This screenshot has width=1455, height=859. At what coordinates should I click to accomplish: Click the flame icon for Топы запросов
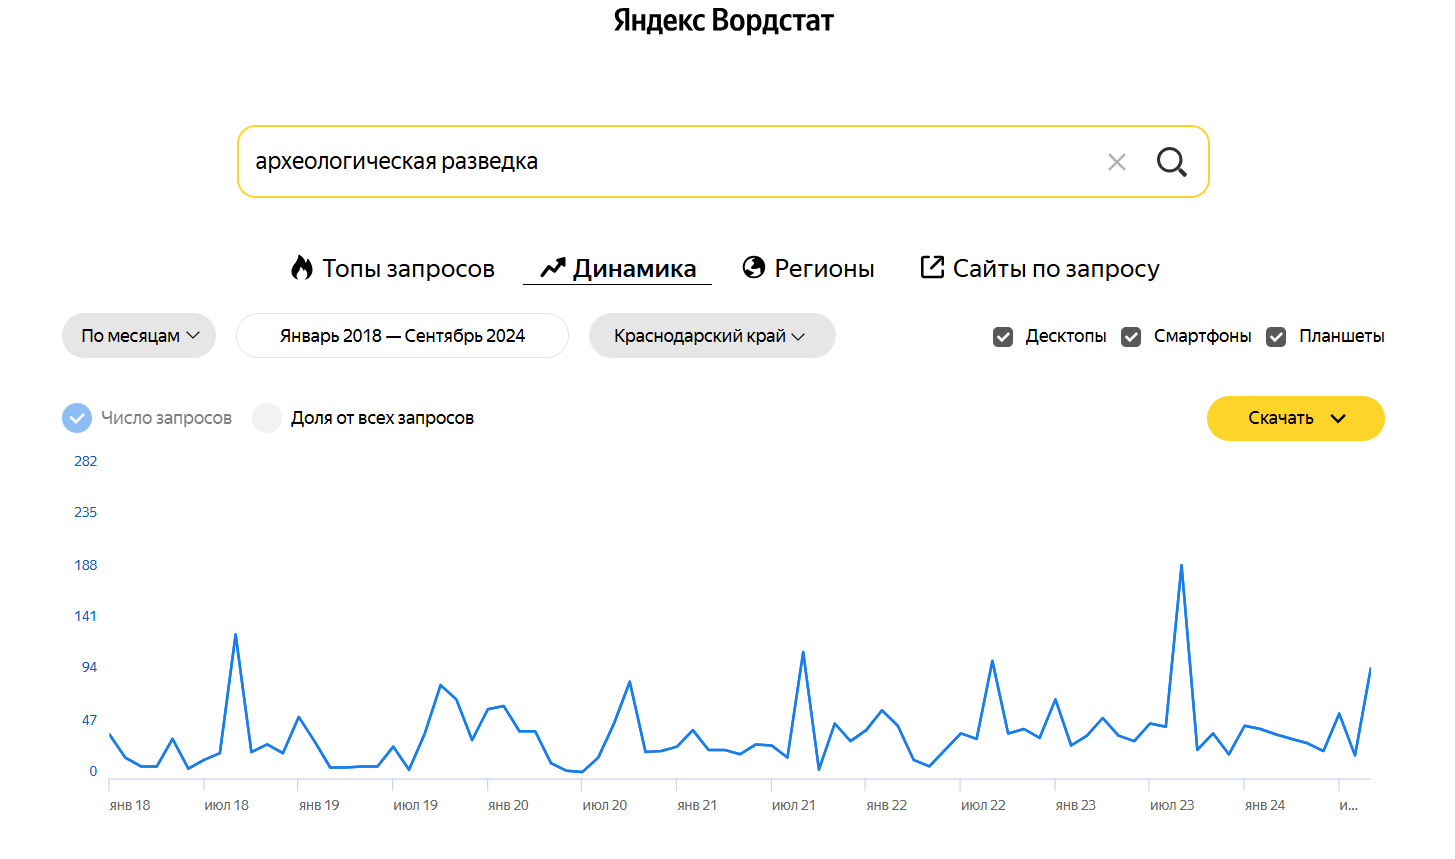pyautogui.click(x=301, y=268)
